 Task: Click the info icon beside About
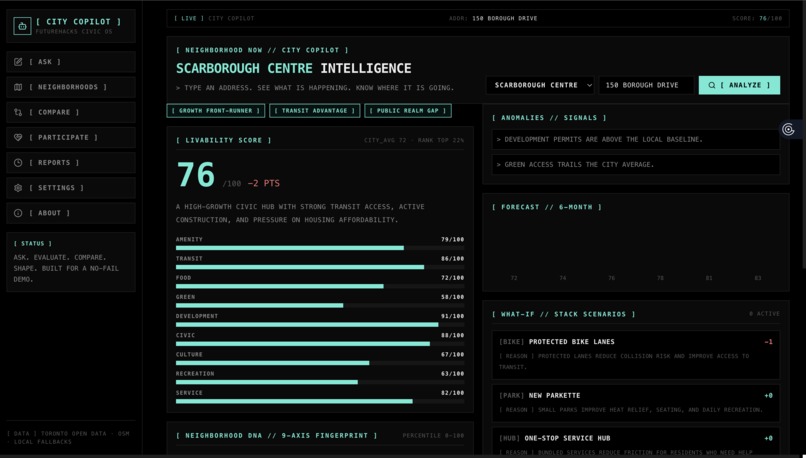point(18,213)
